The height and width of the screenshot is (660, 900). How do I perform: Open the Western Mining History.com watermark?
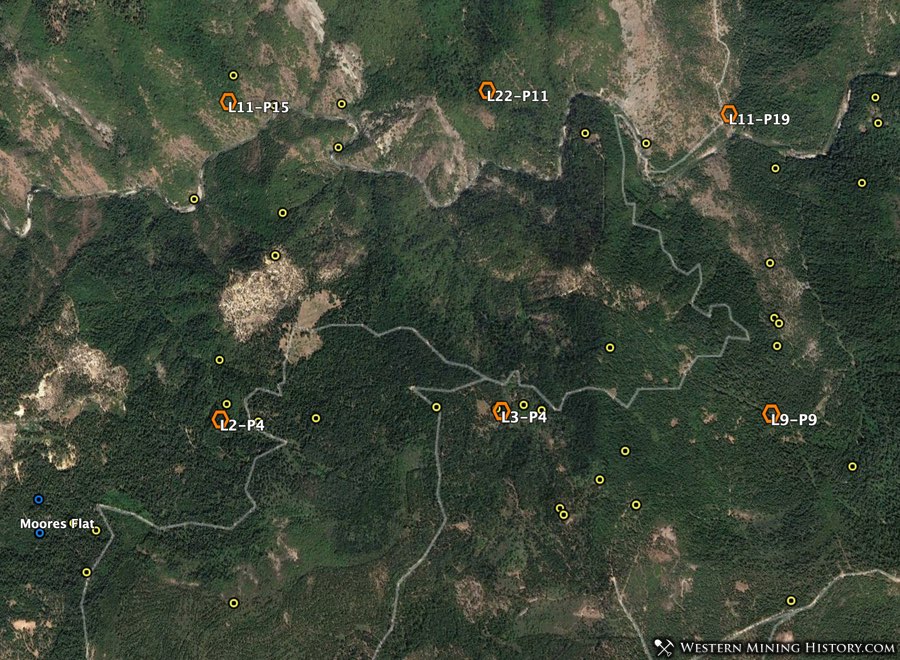click(x=786, y=647)
